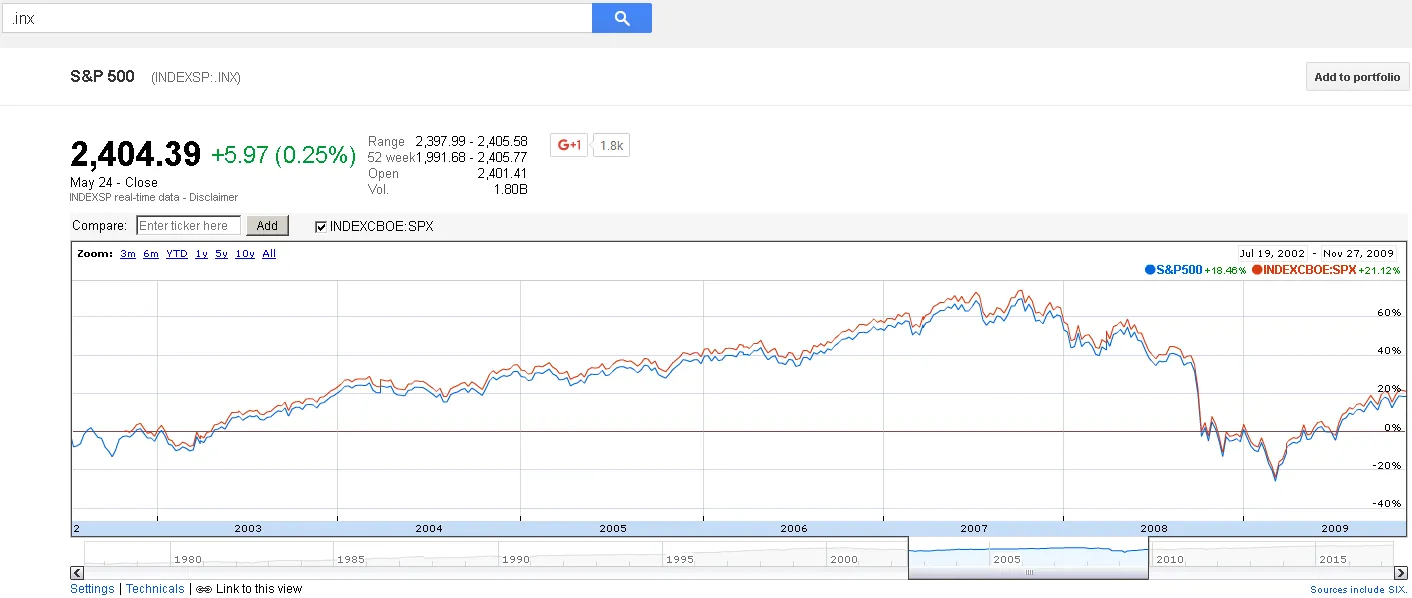
Task: Click the 1980 area of overview timeline
Action: 188,559
